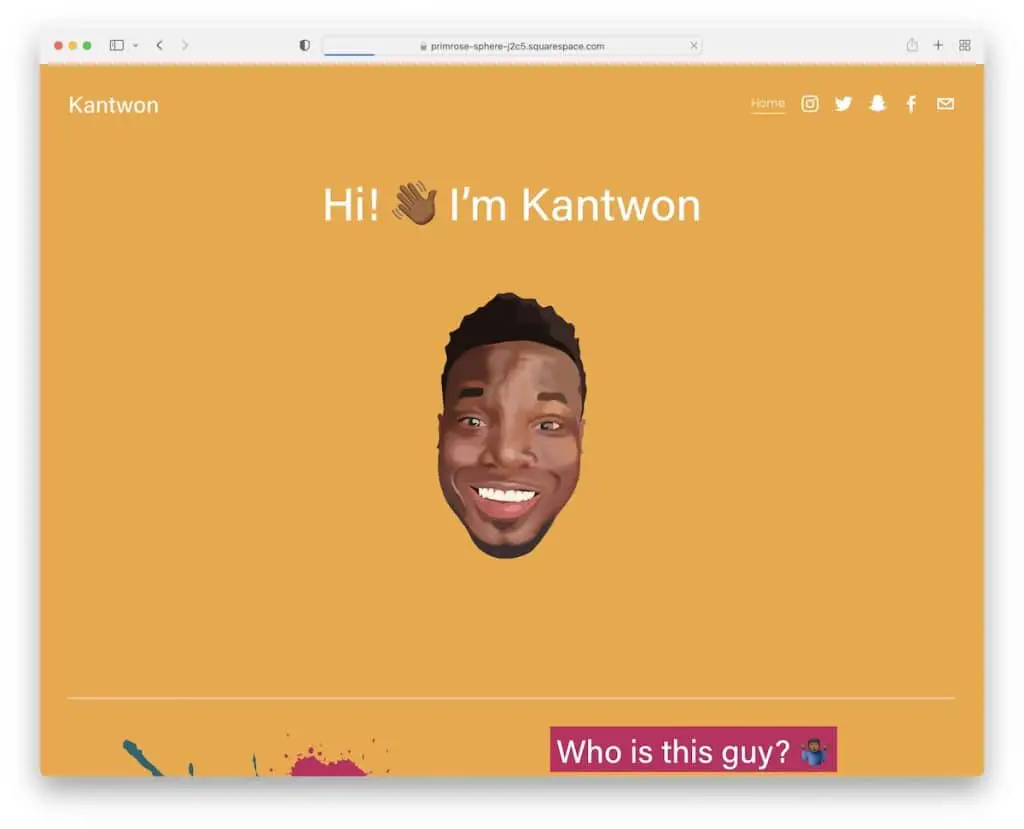Click the Safari share icon
The image size is (1024, 829).
coord(912,44)
